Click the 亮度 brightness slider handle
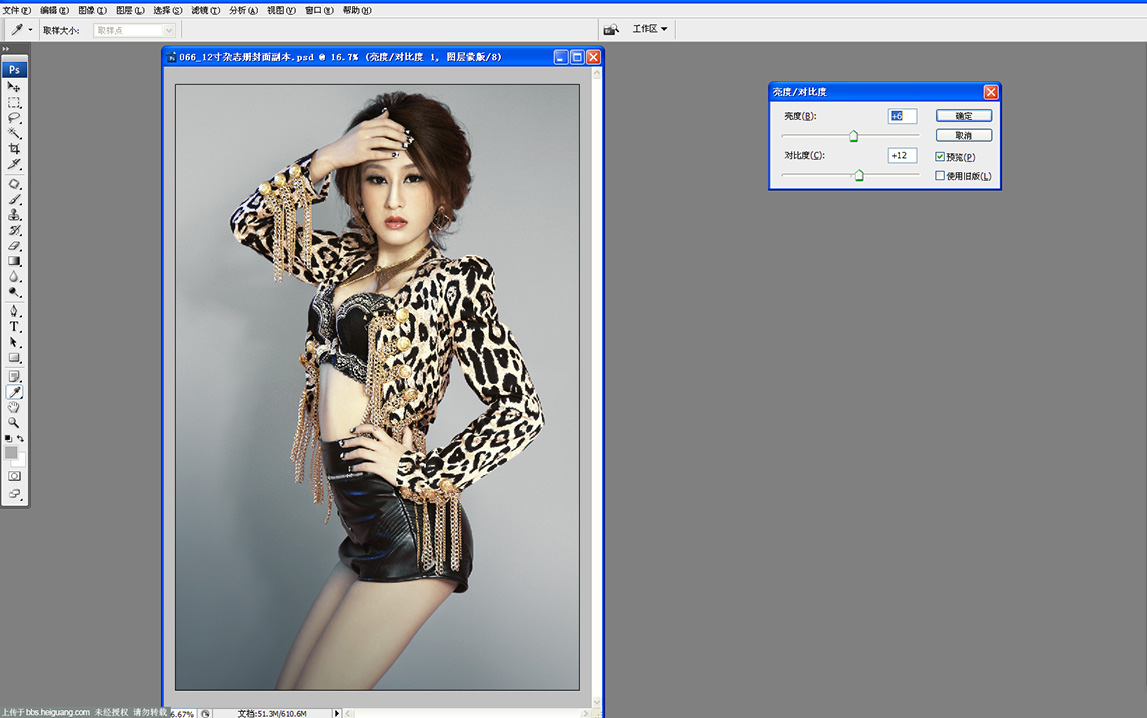The image size is (1147, 718). 853,136
